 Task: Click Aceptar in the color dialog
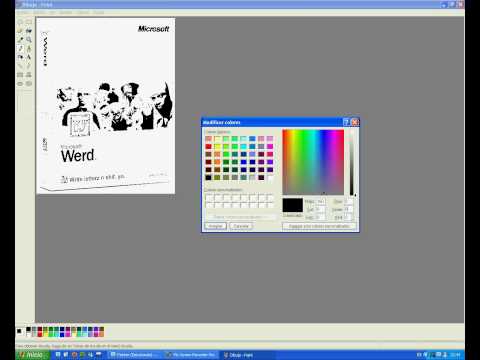click(x=215, y=226)
